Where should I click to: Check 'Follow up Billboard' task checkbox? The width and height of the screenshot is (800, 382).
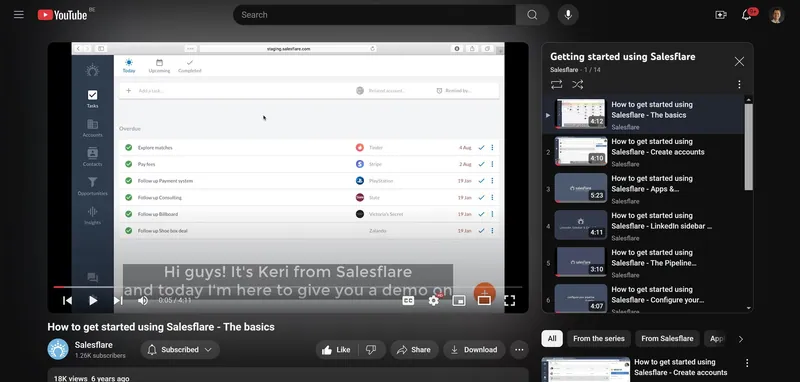(129, 214)
